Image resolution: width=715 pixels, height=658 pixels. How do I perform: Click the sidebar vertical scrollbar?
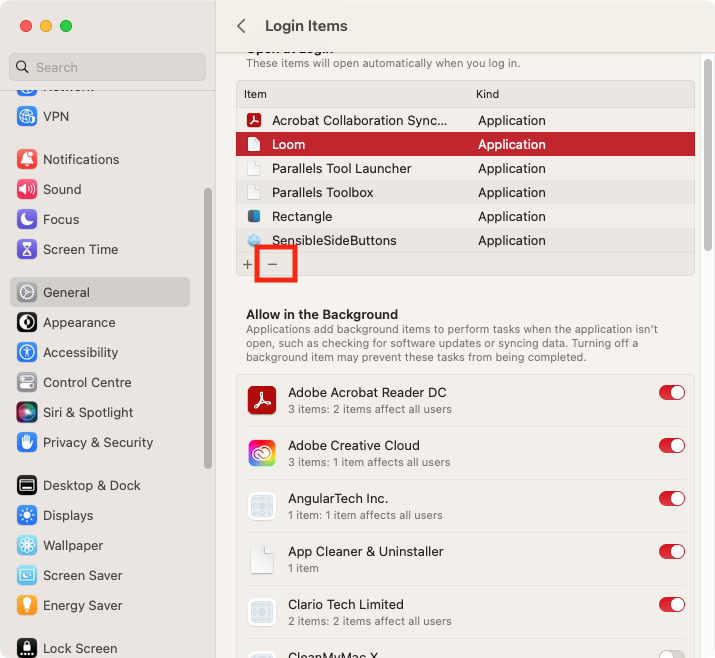tap(208, 328)
